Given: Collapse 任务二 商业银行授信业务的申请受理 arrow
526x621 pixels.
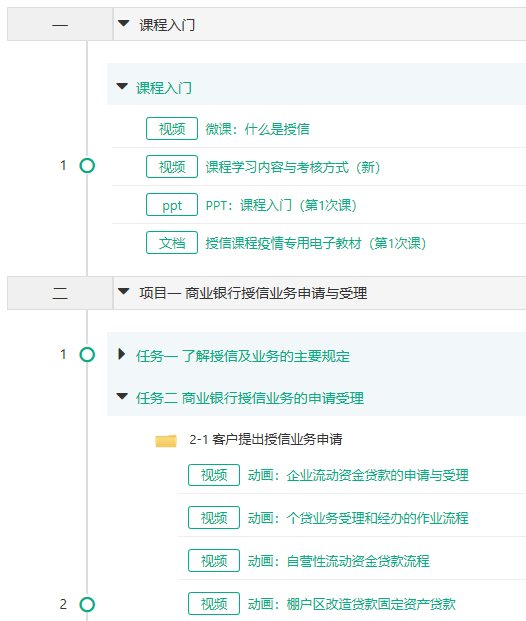Looking at the screenshot, I should 122,396.
